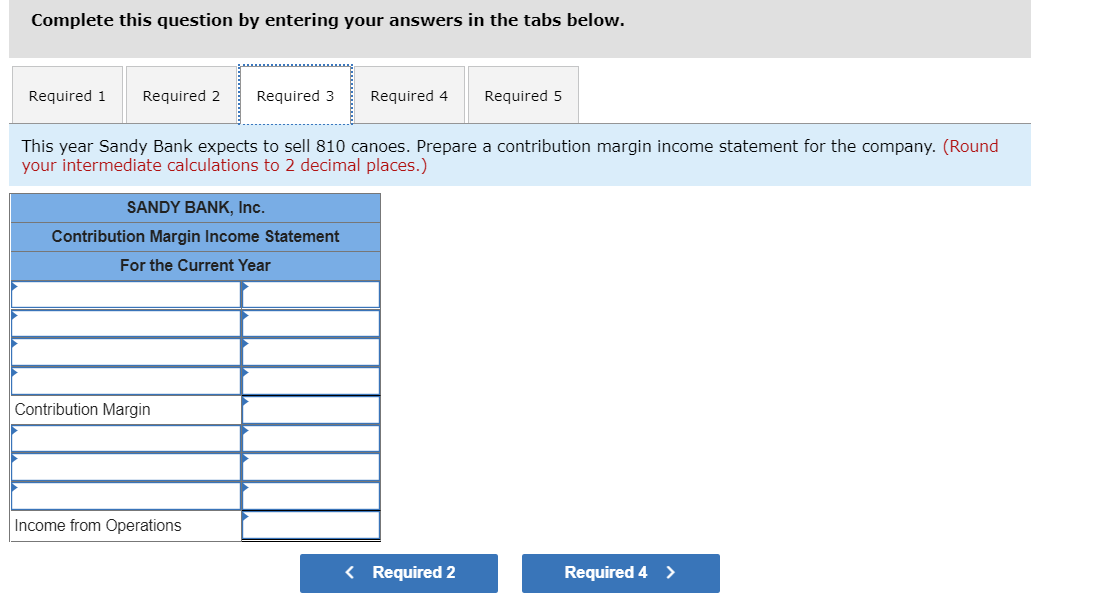Screen dimensions: 1093x616
Task: Open the second label dropdown below Contribution Margin
Action: click(x=125, y=466)
